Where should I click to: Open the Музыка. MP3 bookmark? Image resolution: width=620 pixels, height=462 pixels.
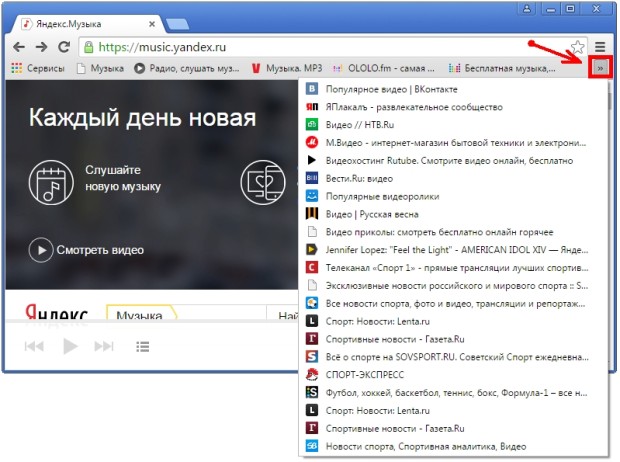287,68
